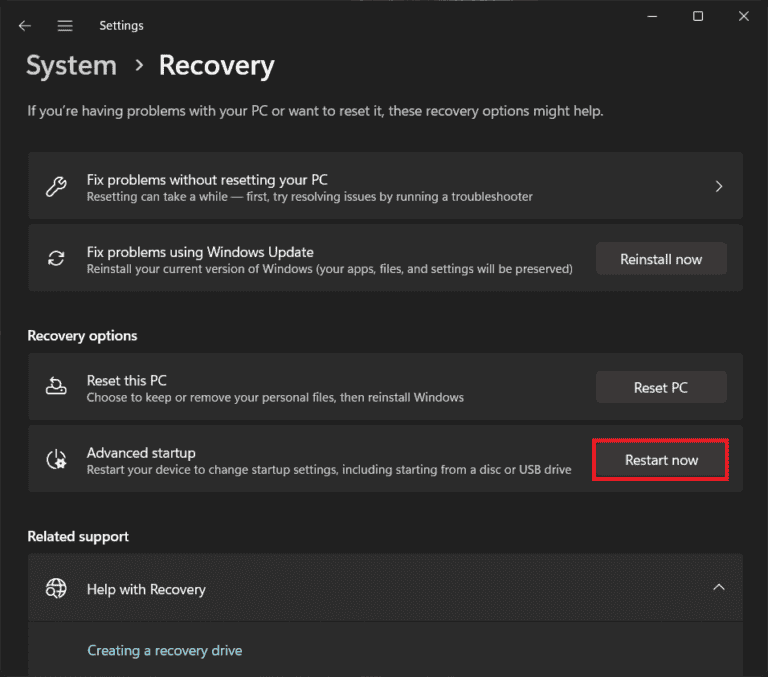The height and width of the screenshot is (677, 768).
Task: Close the Settings window
Action: (743, 16)
